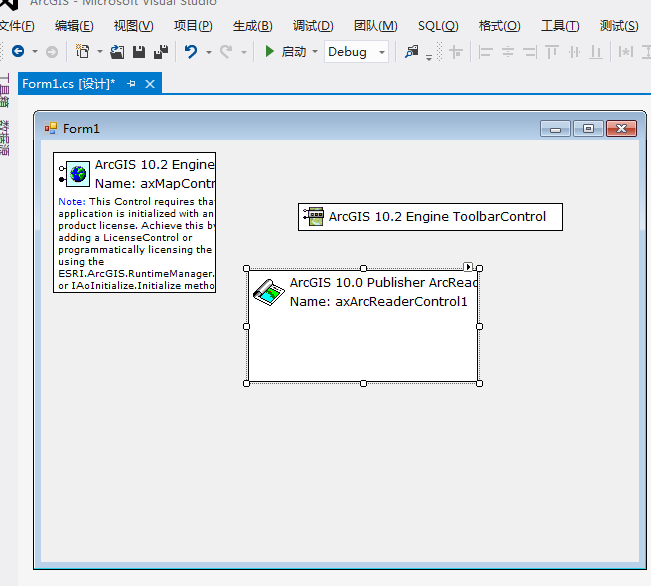Open the Redo history dropdown

click(244, 52)
